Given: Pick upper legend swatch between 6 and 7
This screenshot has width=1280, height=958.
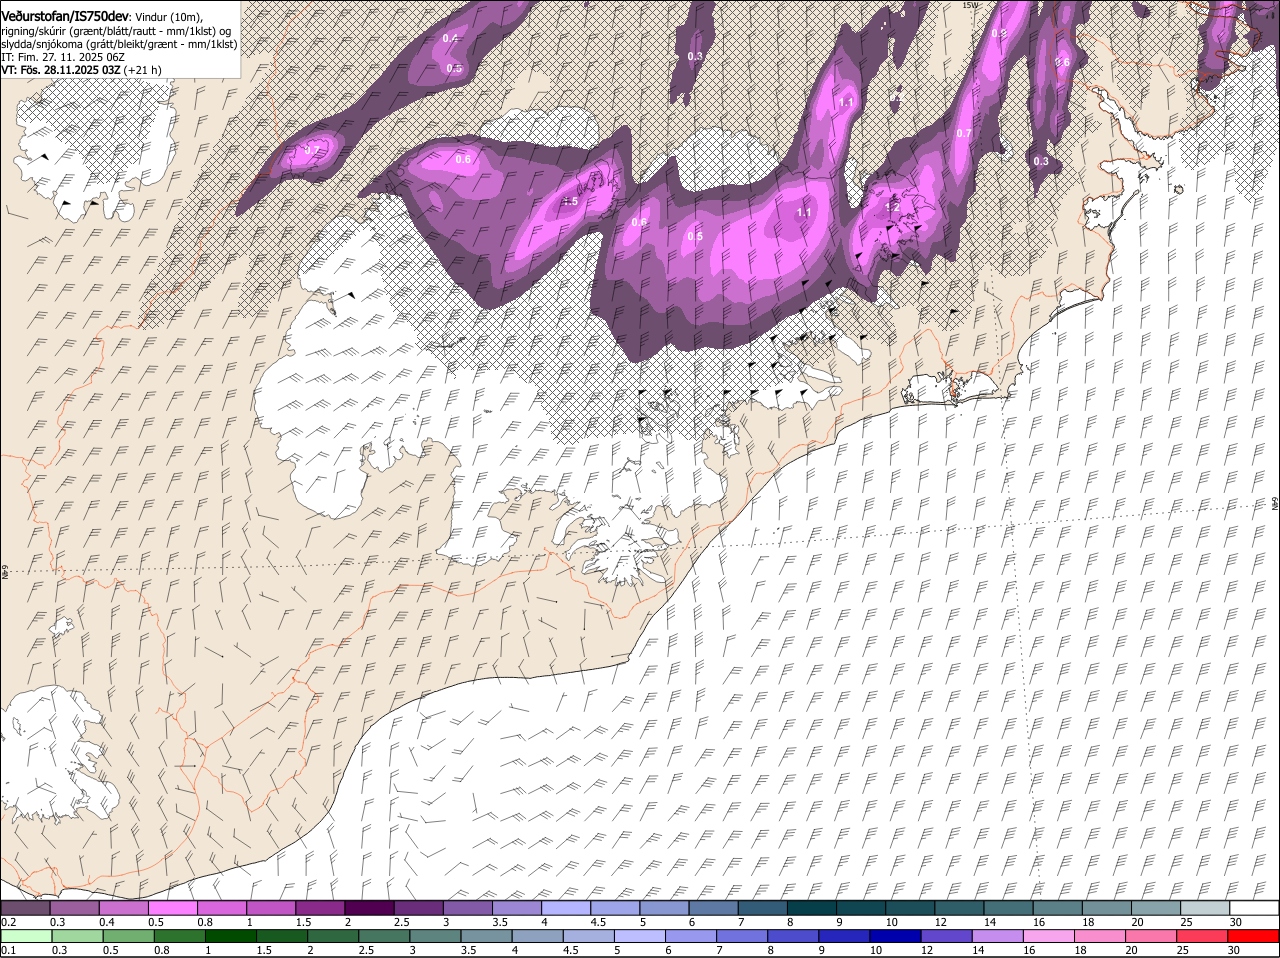Looking at the screenshot, I should (714, 908).
